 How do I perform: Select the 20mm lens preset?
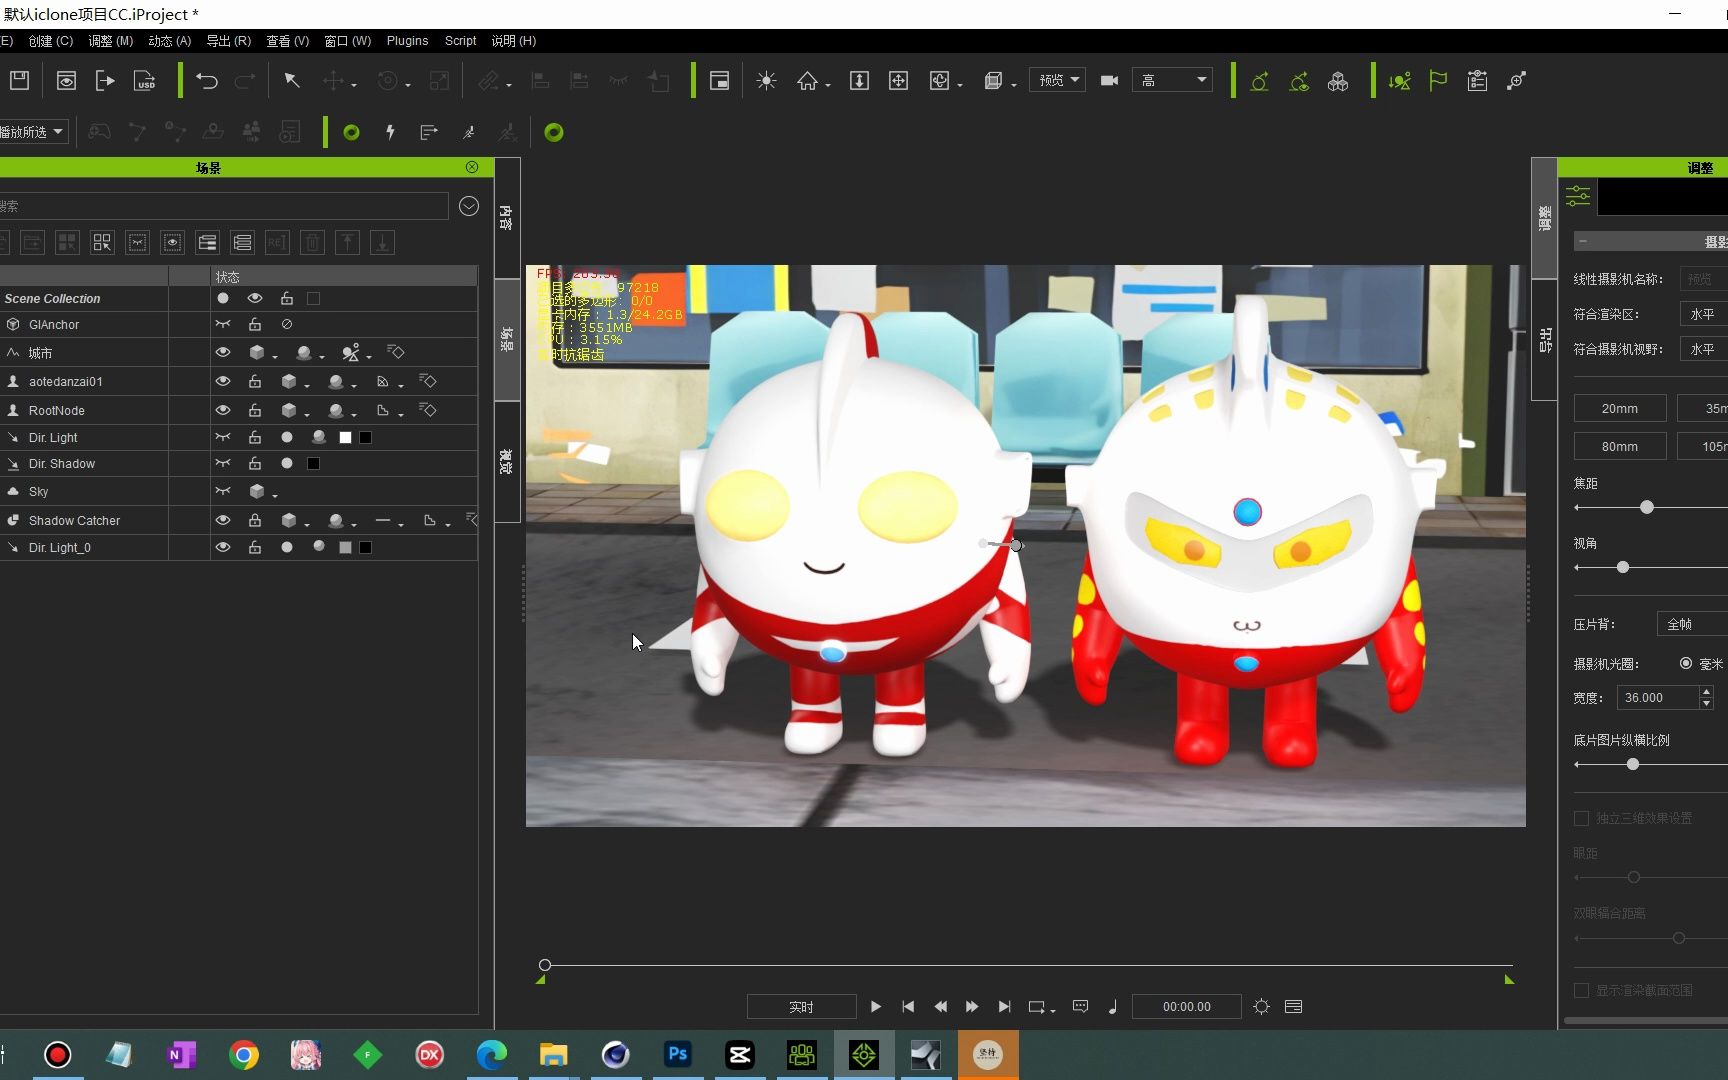tap(1620, 408)
